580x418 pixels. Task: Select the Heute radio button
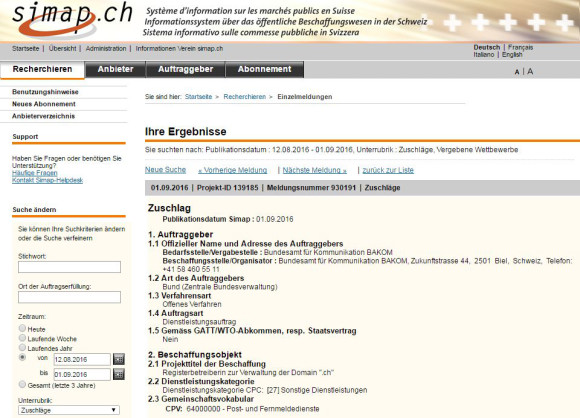tap(22, 328)
